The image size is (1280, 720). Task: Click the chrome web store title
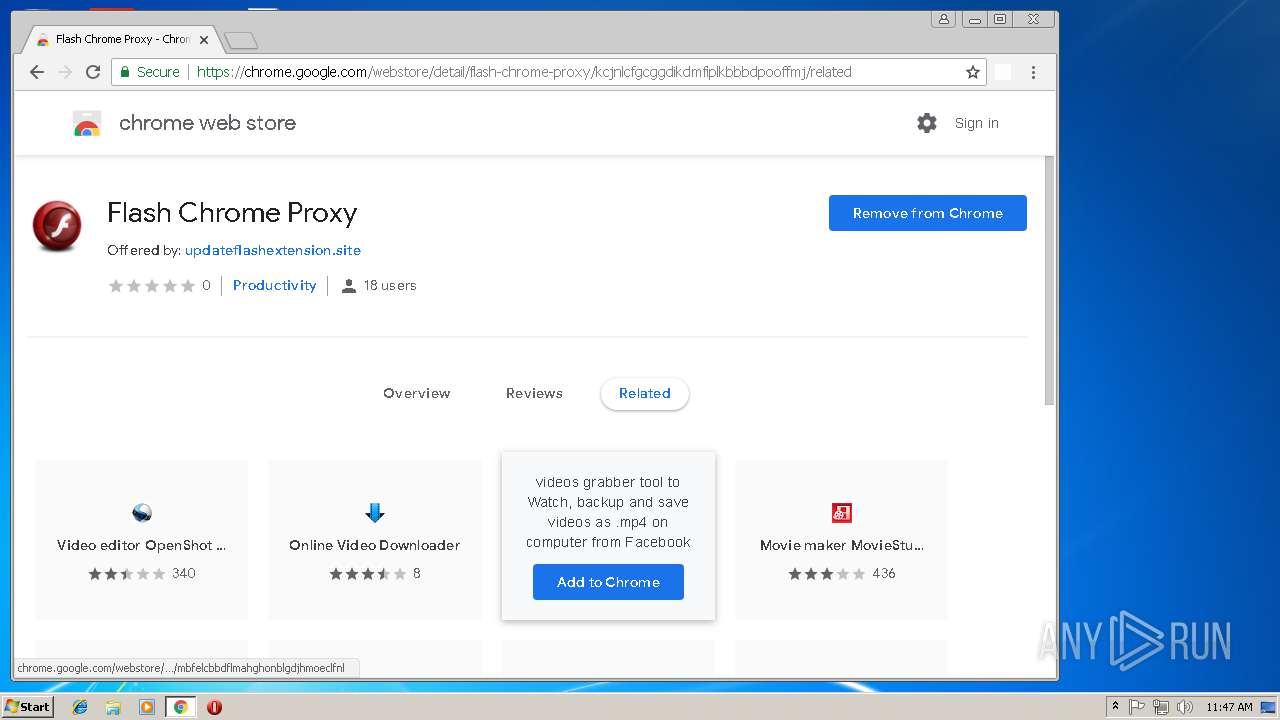tap(207, 123)
